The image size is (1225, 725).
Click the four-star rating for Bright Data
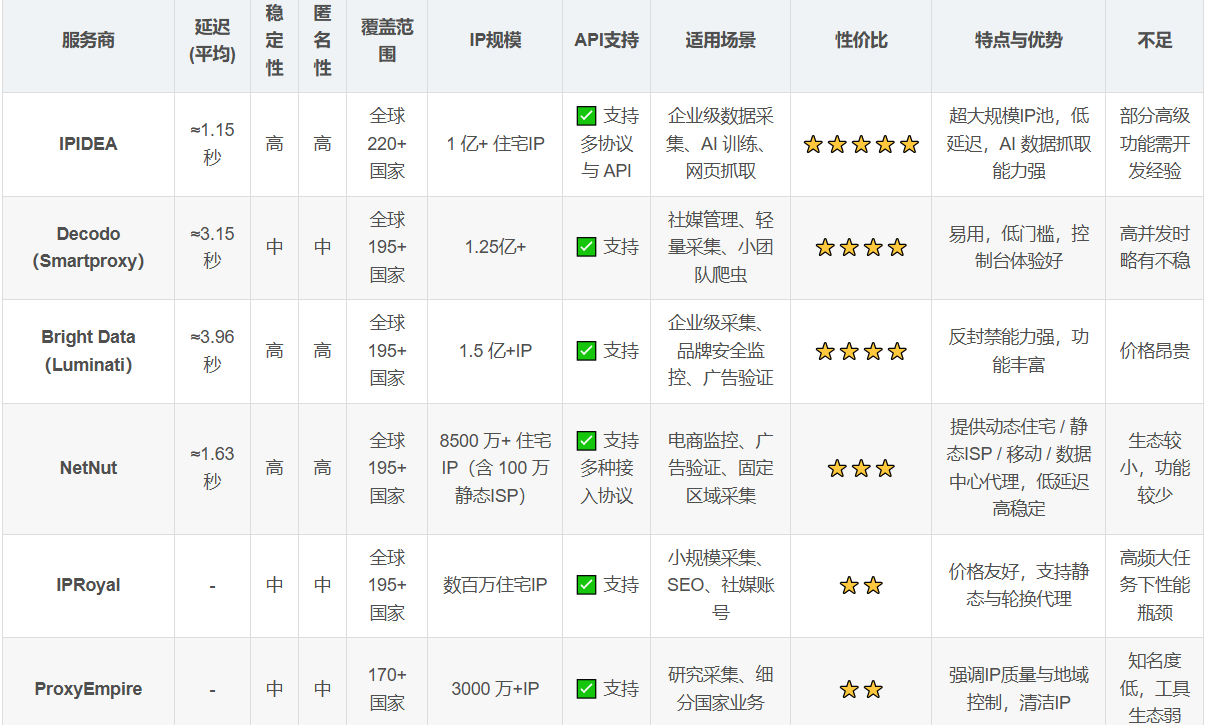(x=860, y=352)
